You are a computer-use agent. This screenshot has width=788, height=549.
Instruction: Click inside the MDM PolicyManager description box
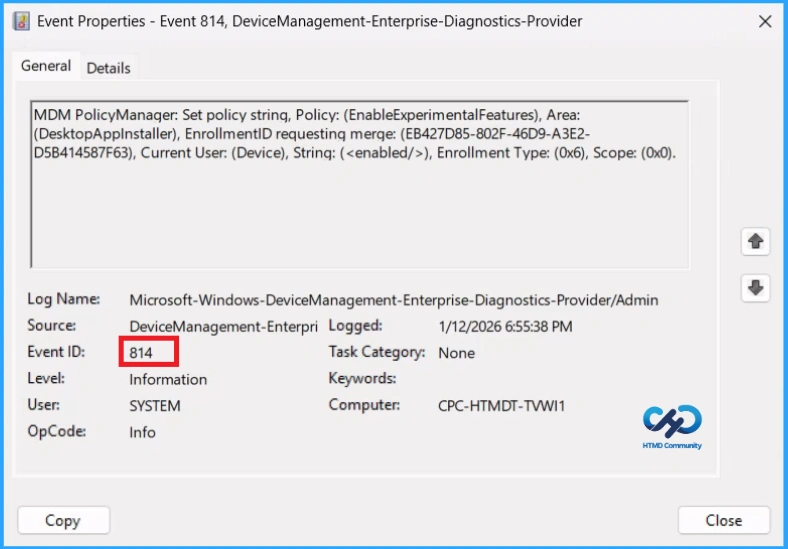pos(360,185)
